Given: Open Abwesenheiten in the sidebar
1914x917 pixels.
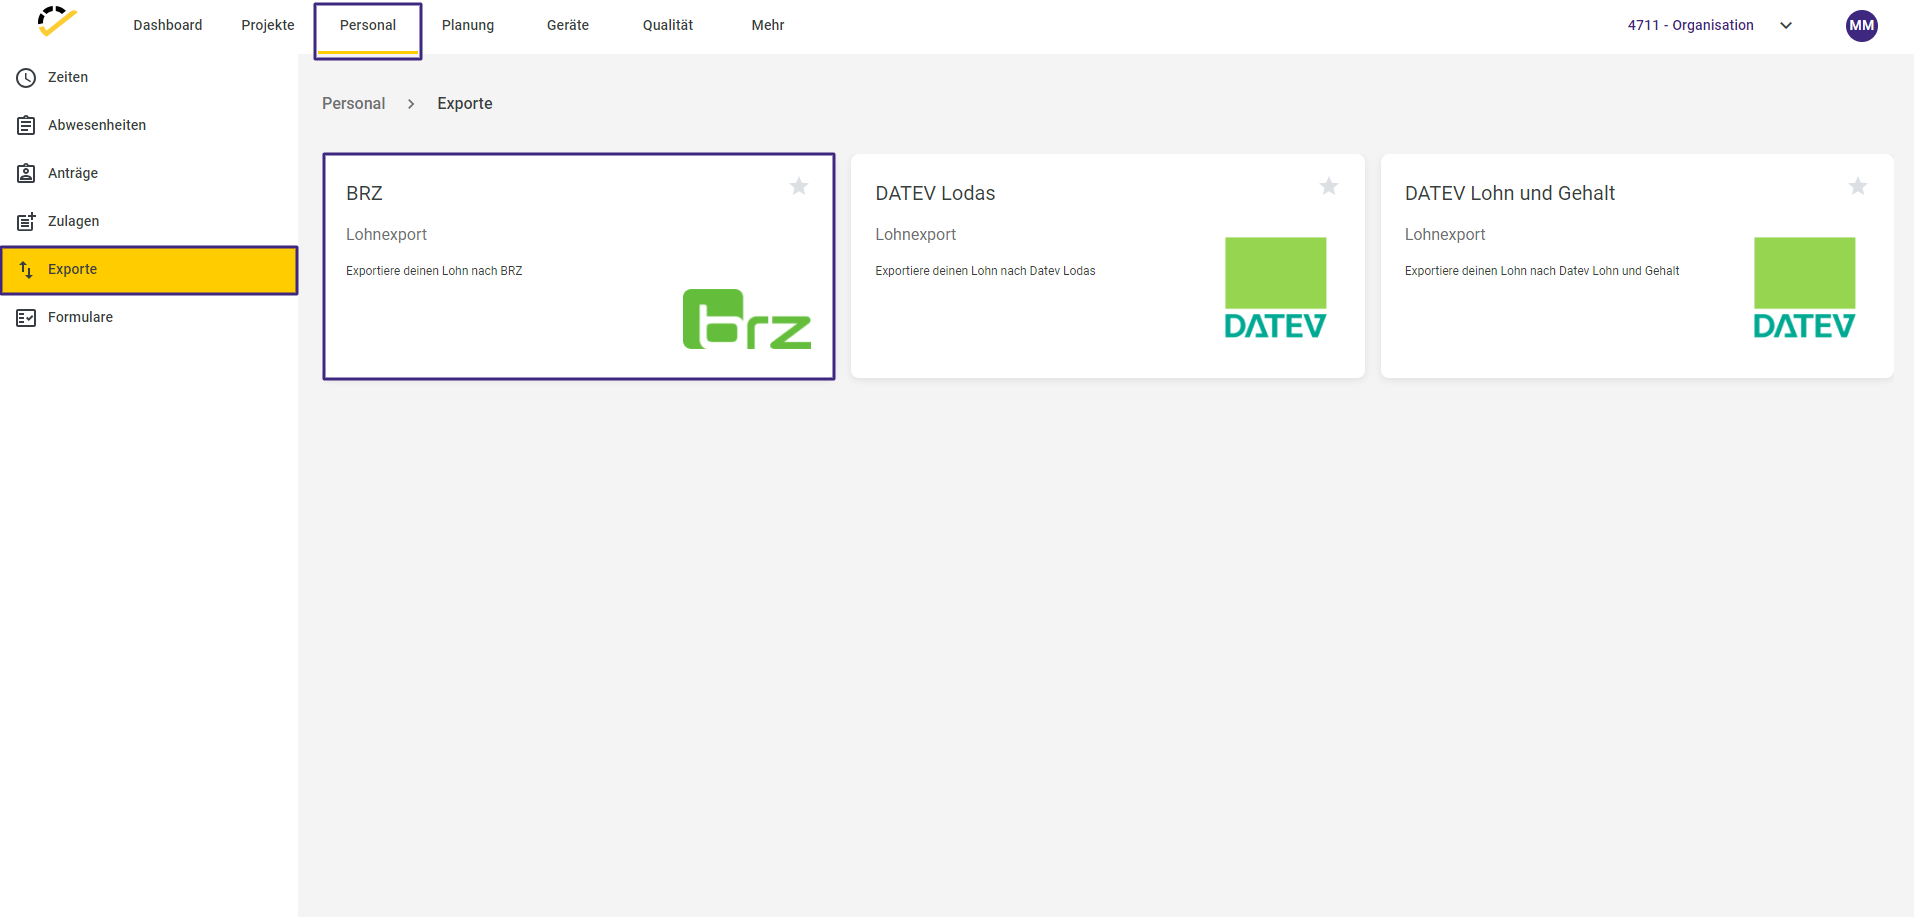Looking at the screenshot, I should pos(149,126).
